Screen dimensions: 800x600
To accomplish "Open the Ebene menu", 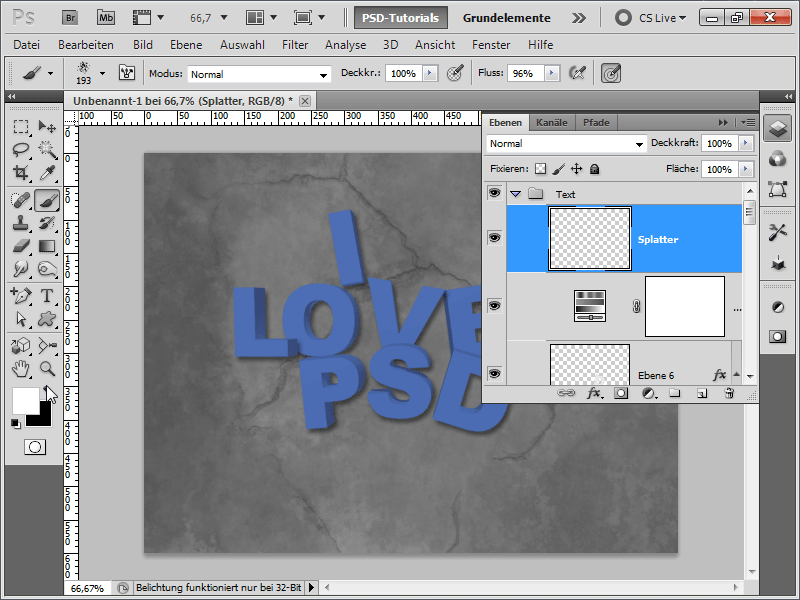I will coord(186,45).
